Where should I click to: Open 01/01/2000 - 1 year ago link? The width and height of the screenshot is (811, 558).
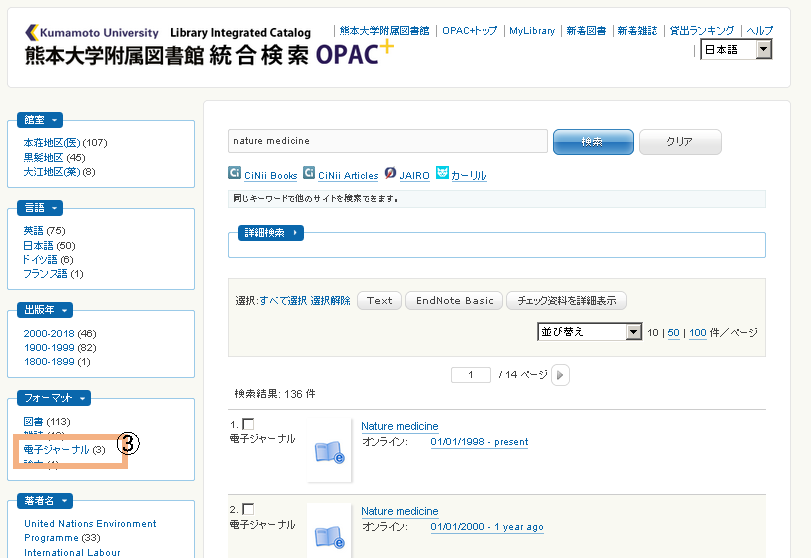(487, 526)
